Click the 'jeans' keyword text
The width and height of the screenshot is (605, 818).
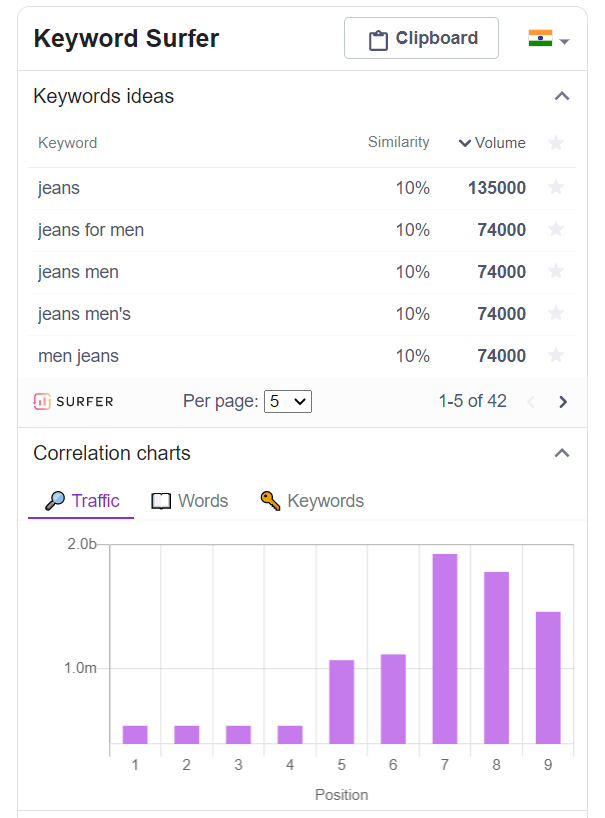coord(58,188)
